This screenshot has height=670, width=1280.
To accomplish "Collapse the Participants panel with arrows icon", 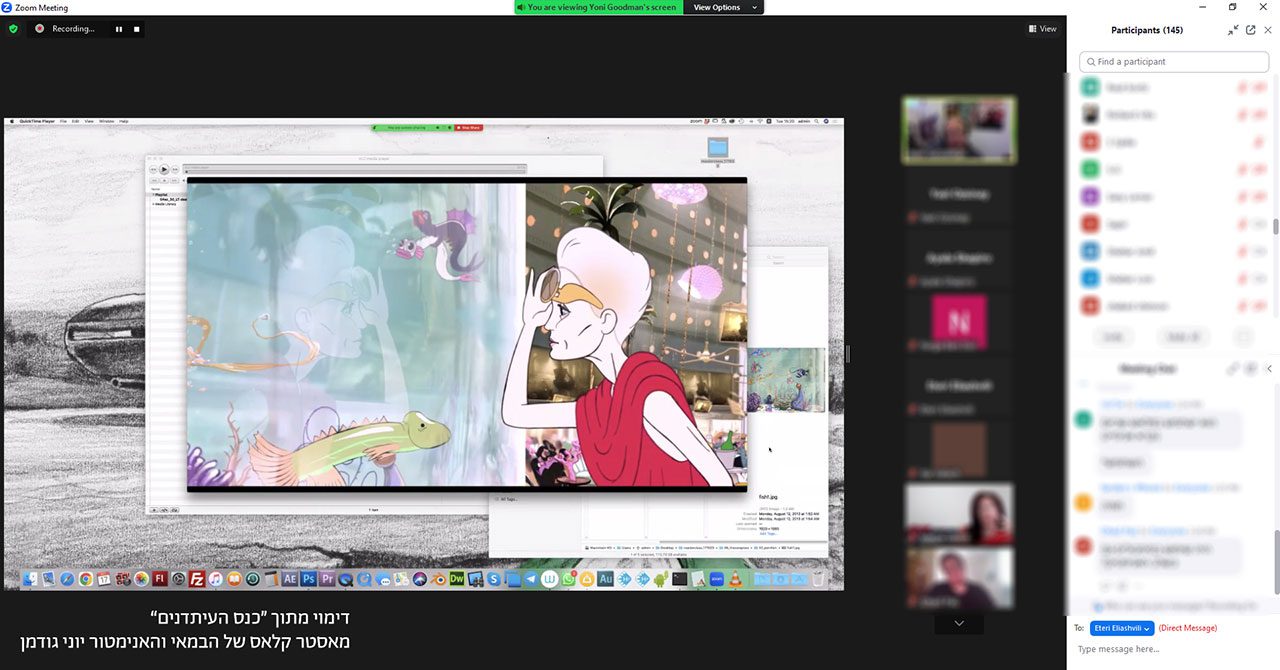I will click(x=1233, y=30).
